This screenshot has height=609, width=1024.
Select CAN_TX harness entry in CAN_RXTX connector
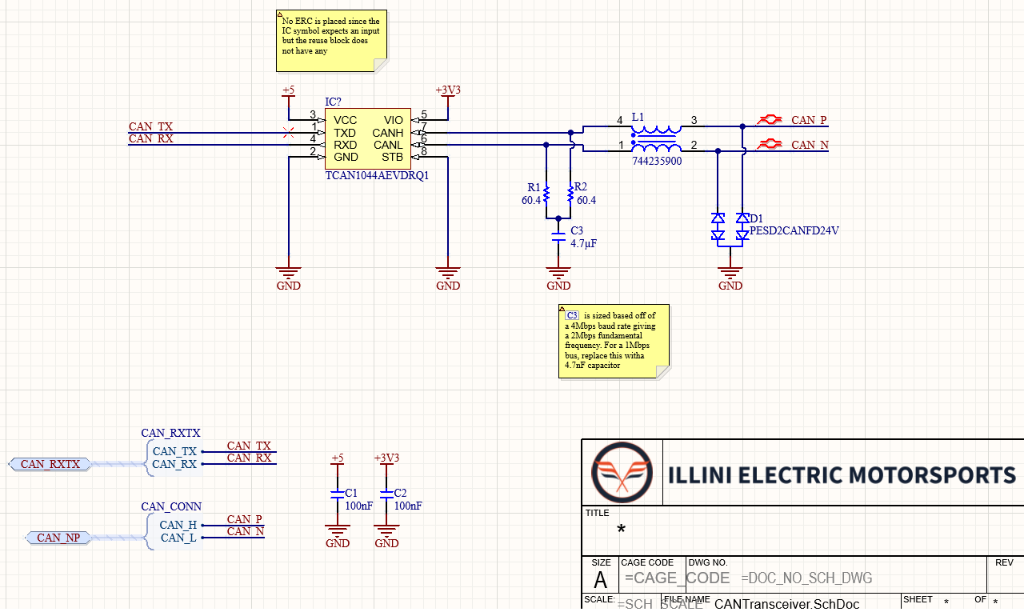click(x=174, y=452)
